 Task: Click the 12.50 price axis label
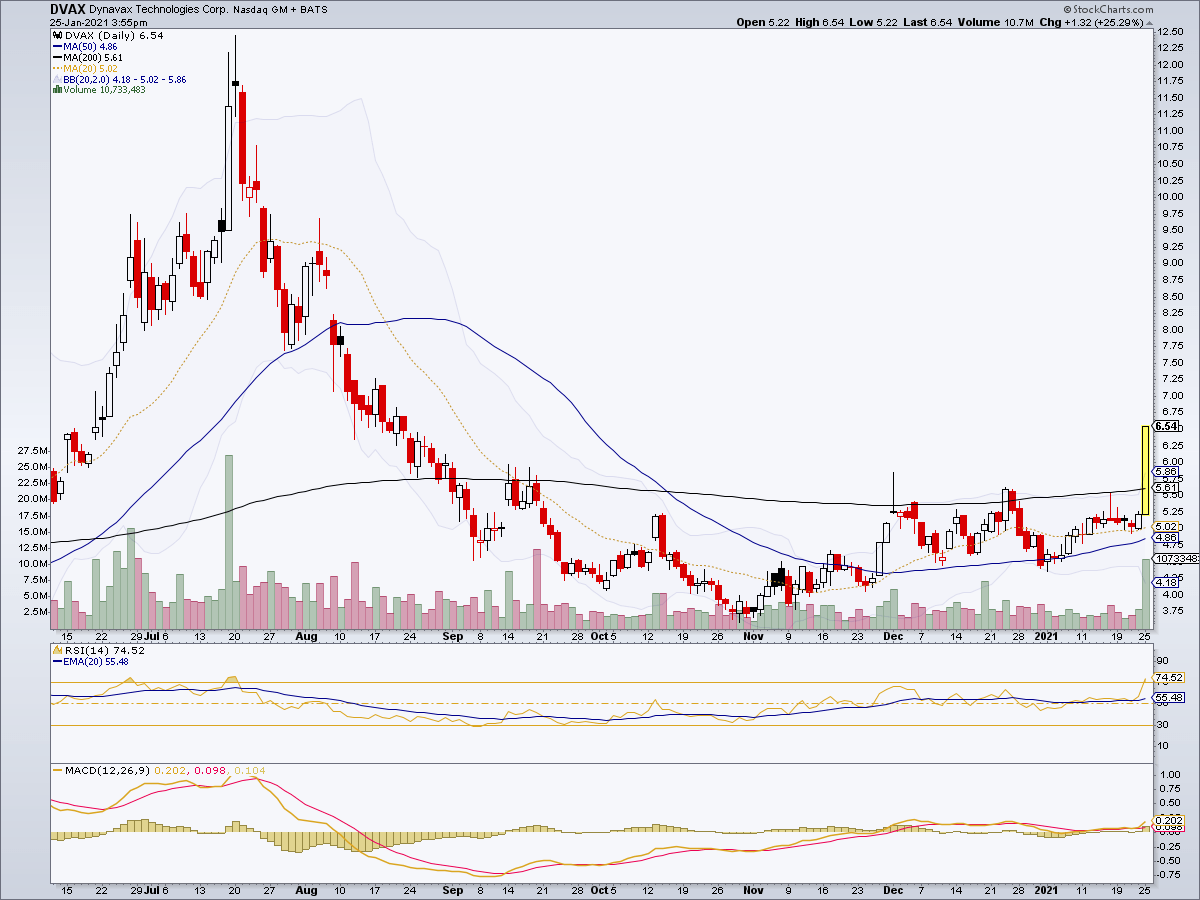(x=1170, y=32)
